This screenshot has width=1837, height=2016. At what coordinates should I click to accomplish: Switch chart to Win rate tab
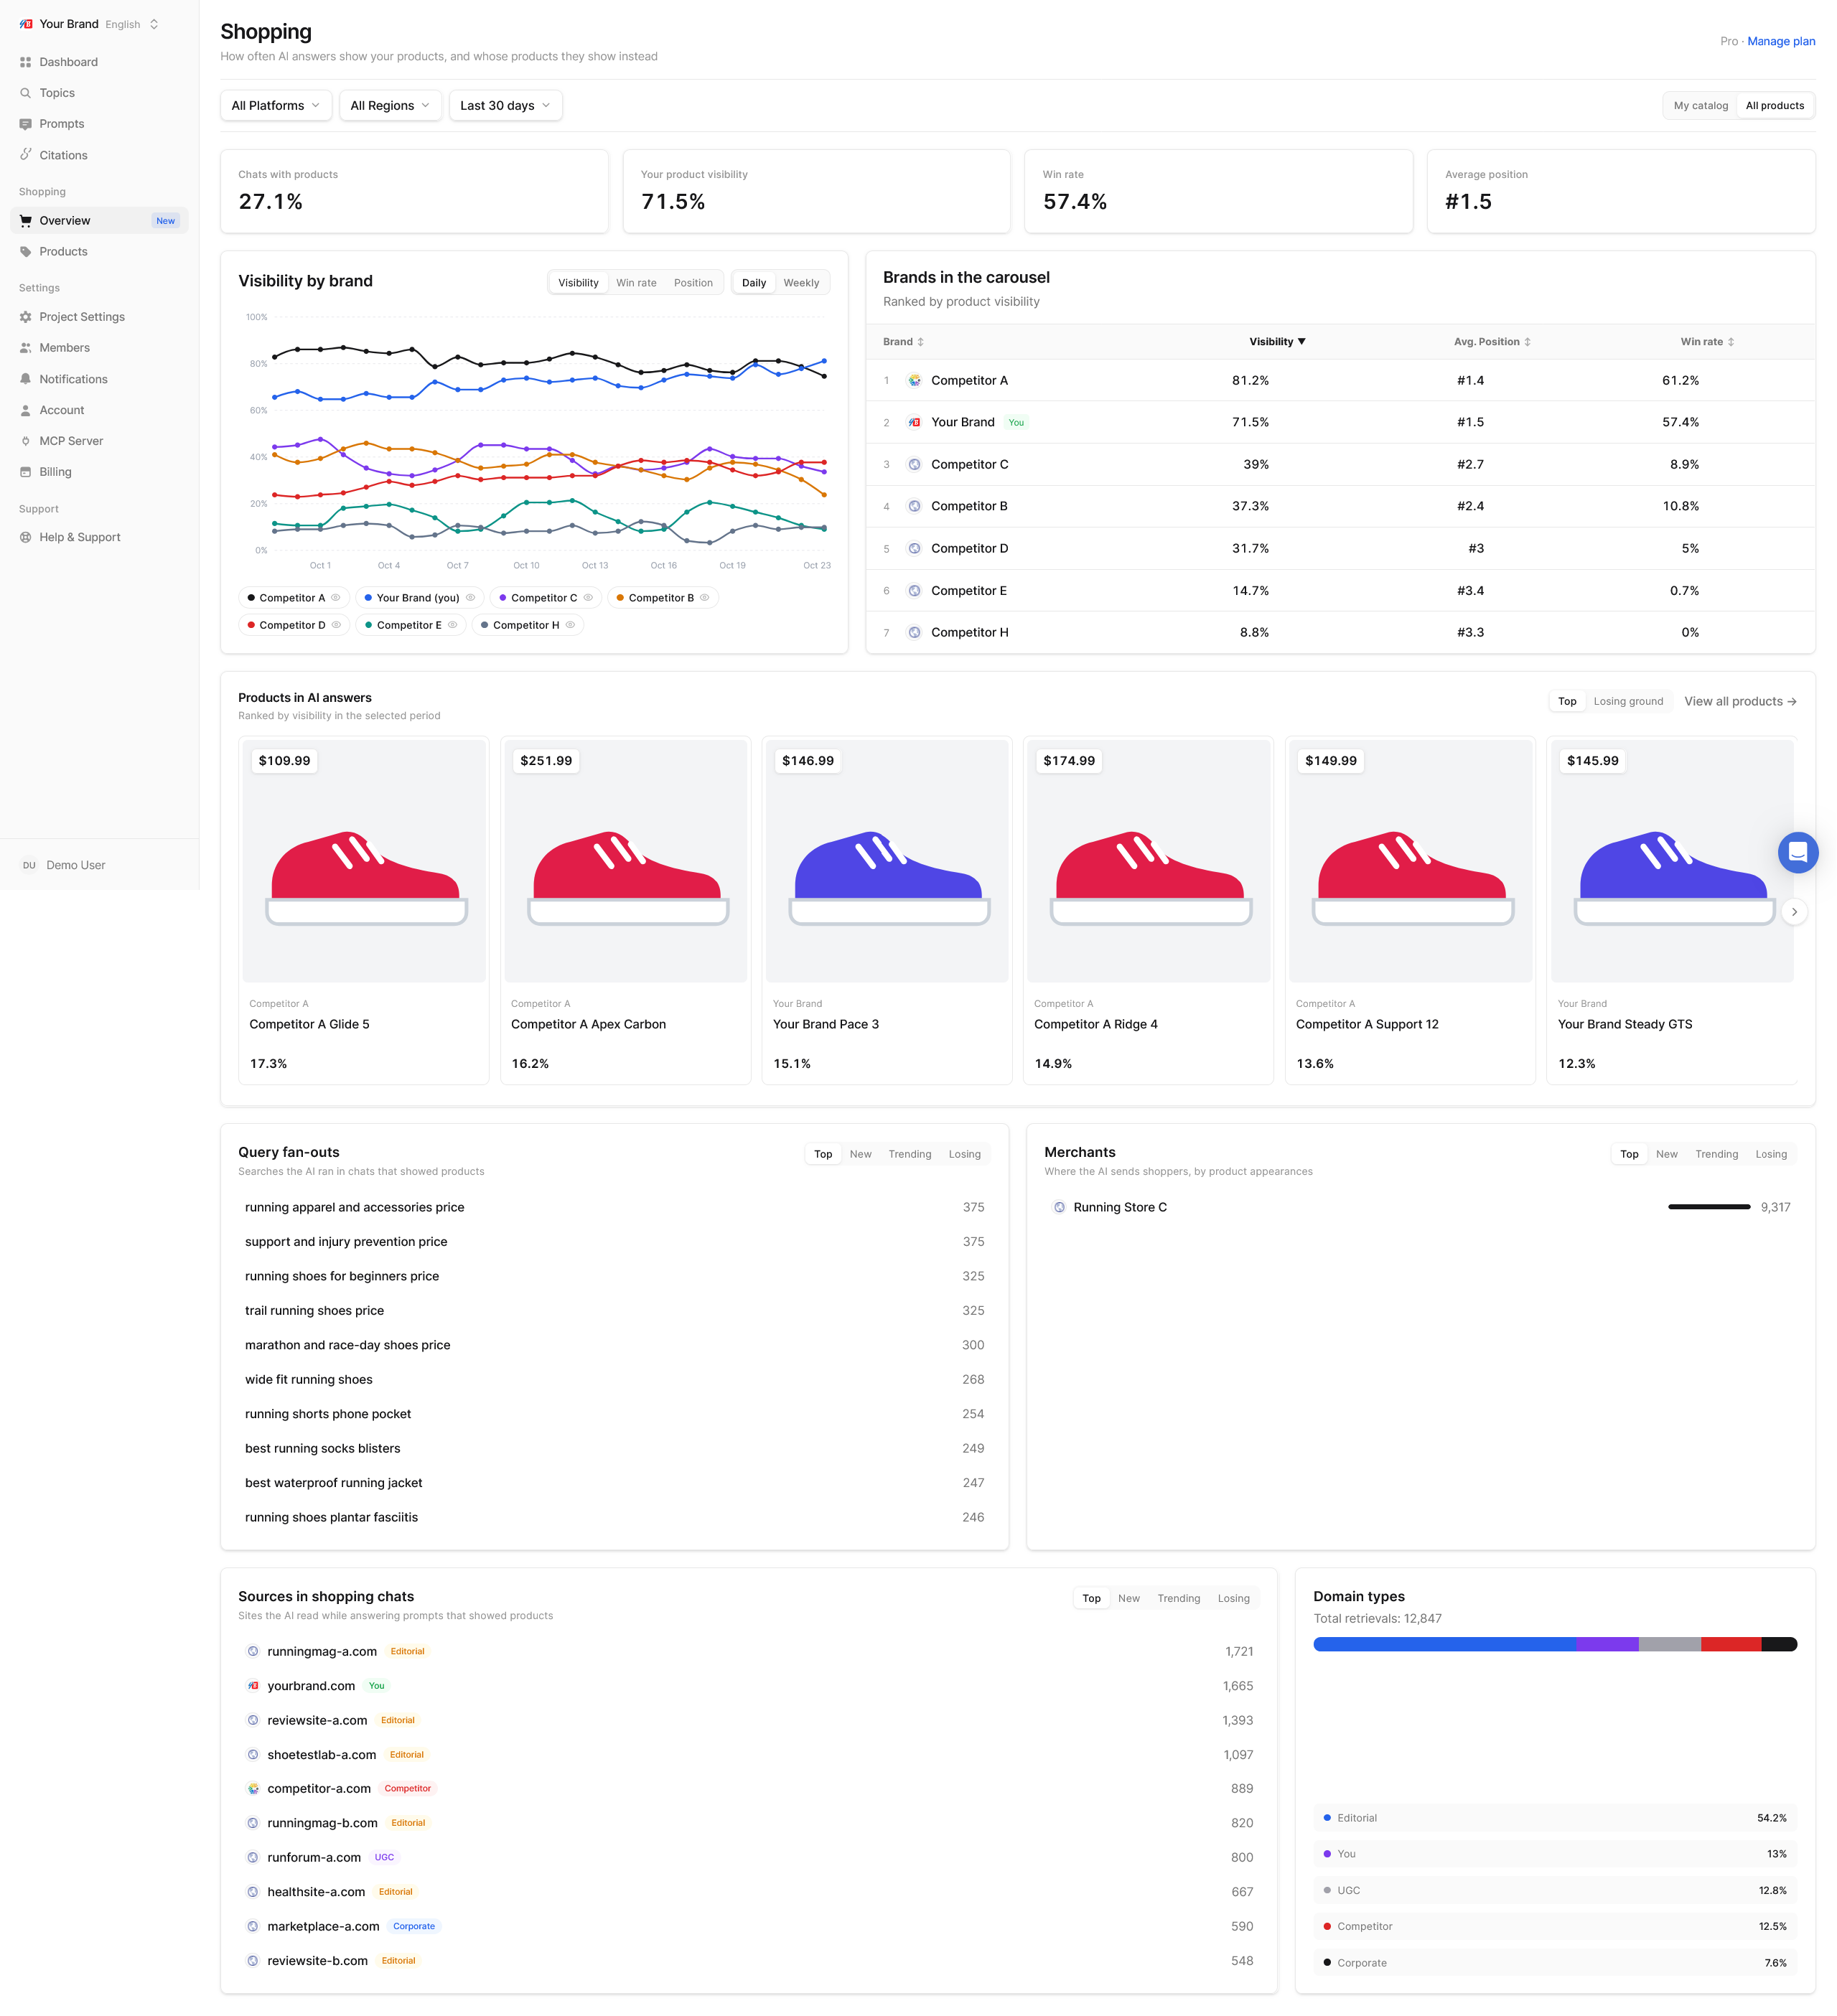coord(636,283)
